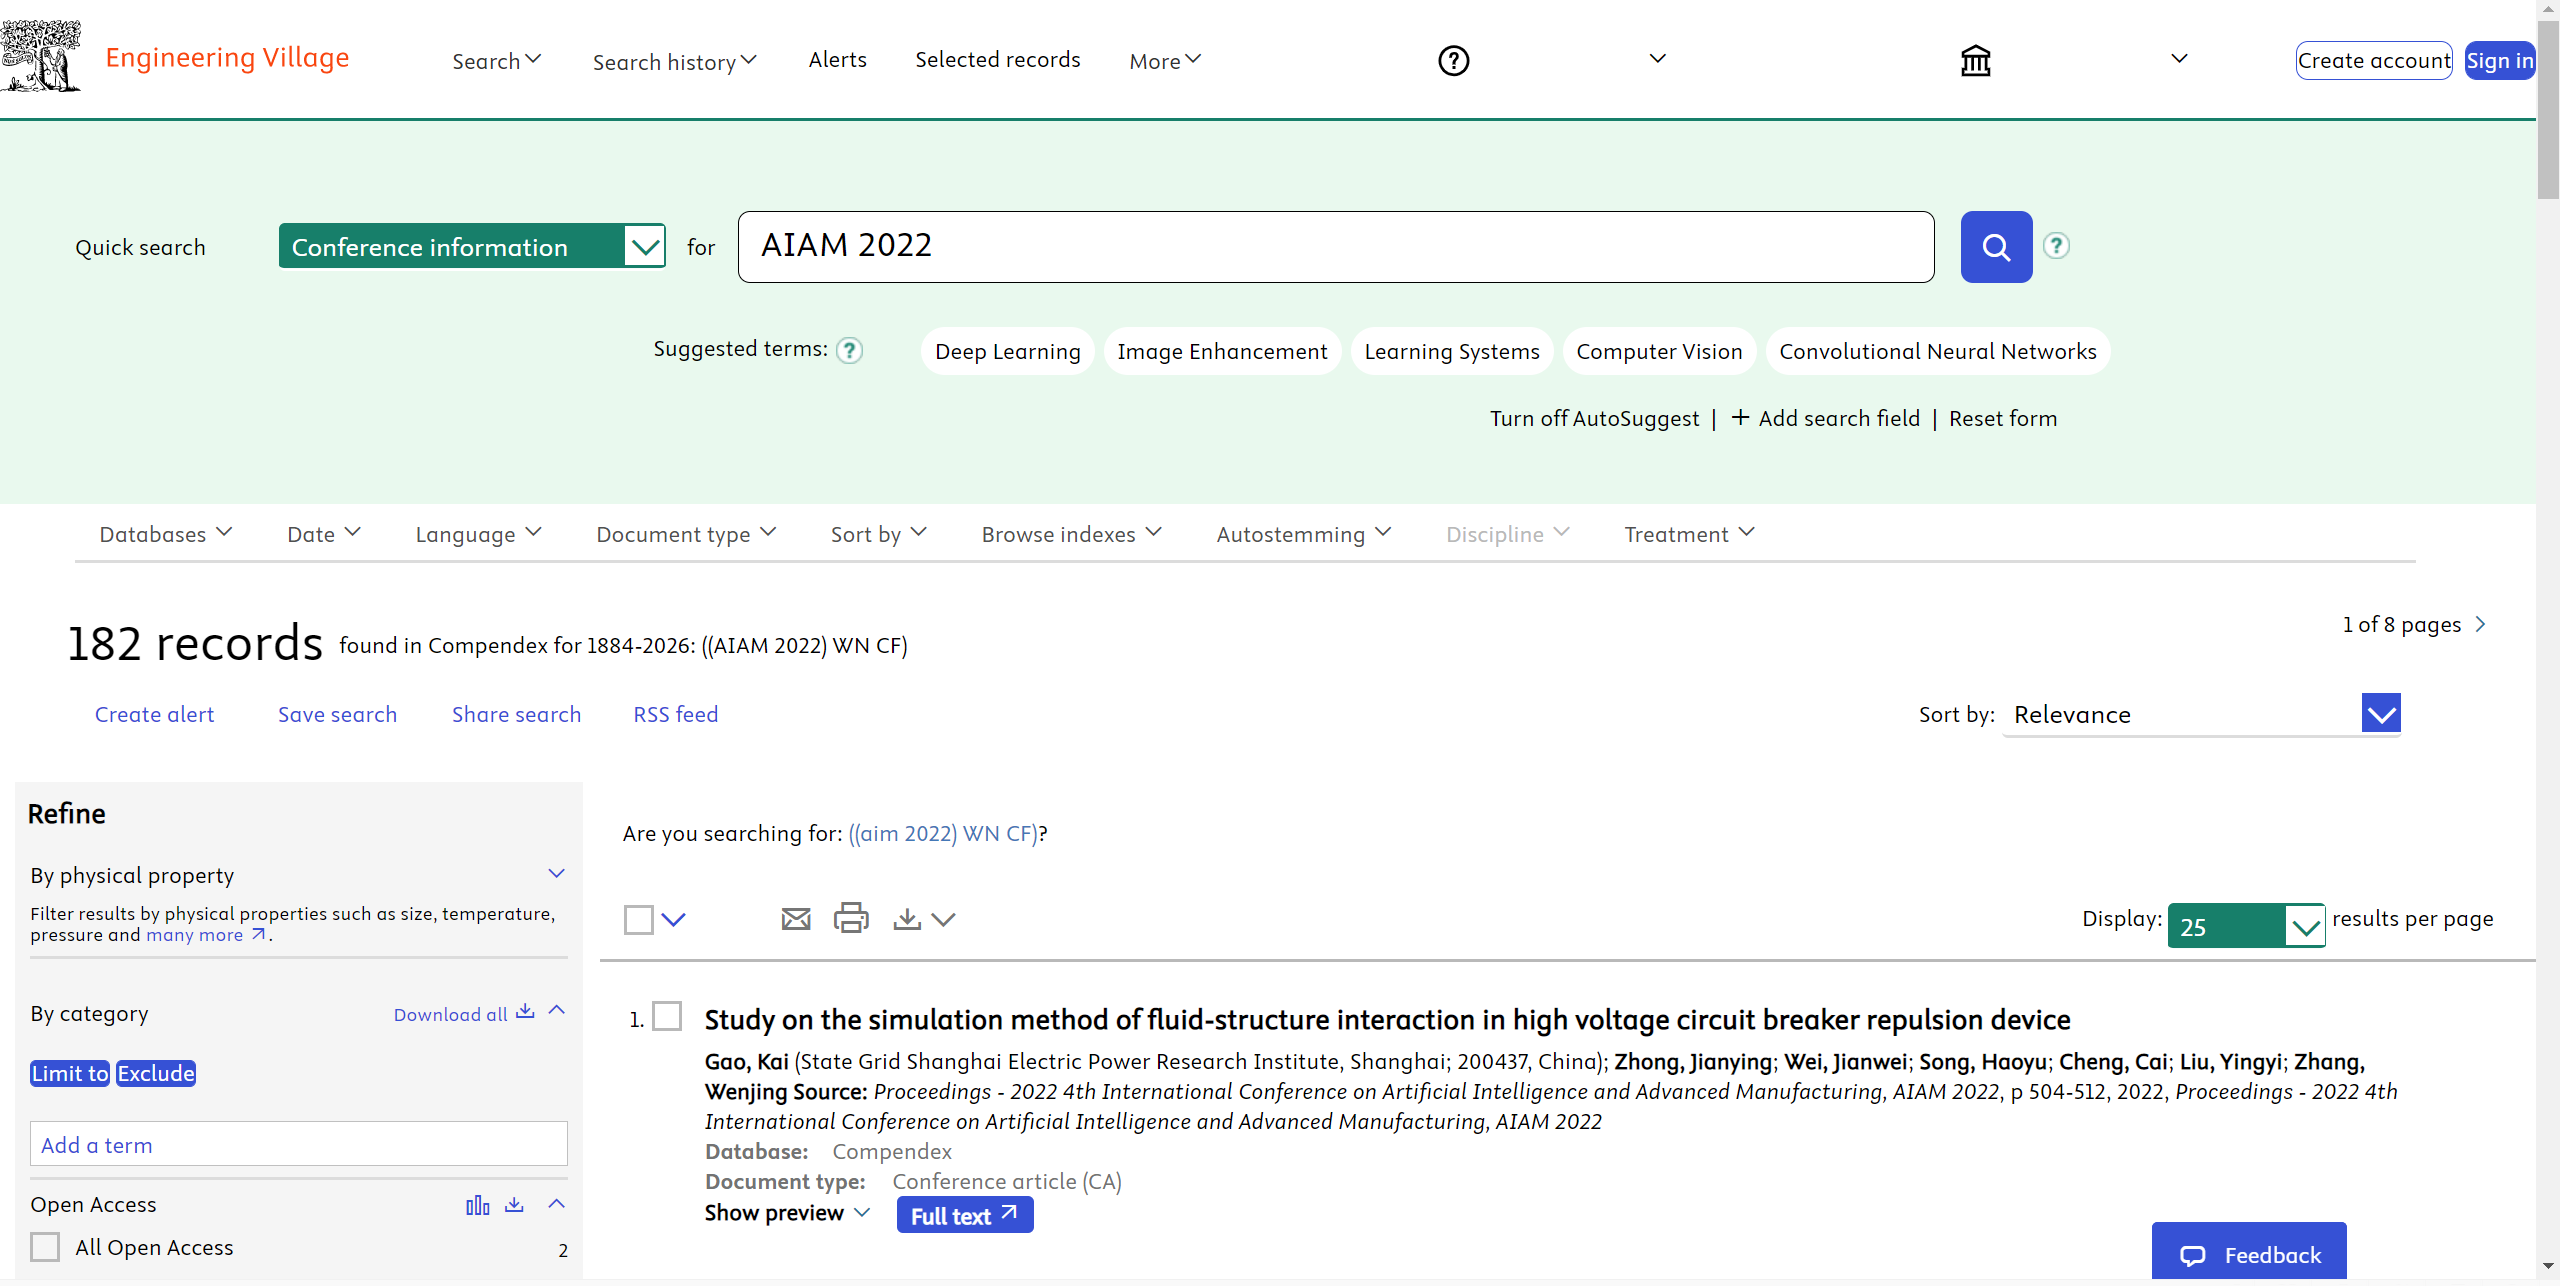The width and height of the screenshot is (2560, 1286).
Task: Open the Databases filter menu
Action: point(165,534)
